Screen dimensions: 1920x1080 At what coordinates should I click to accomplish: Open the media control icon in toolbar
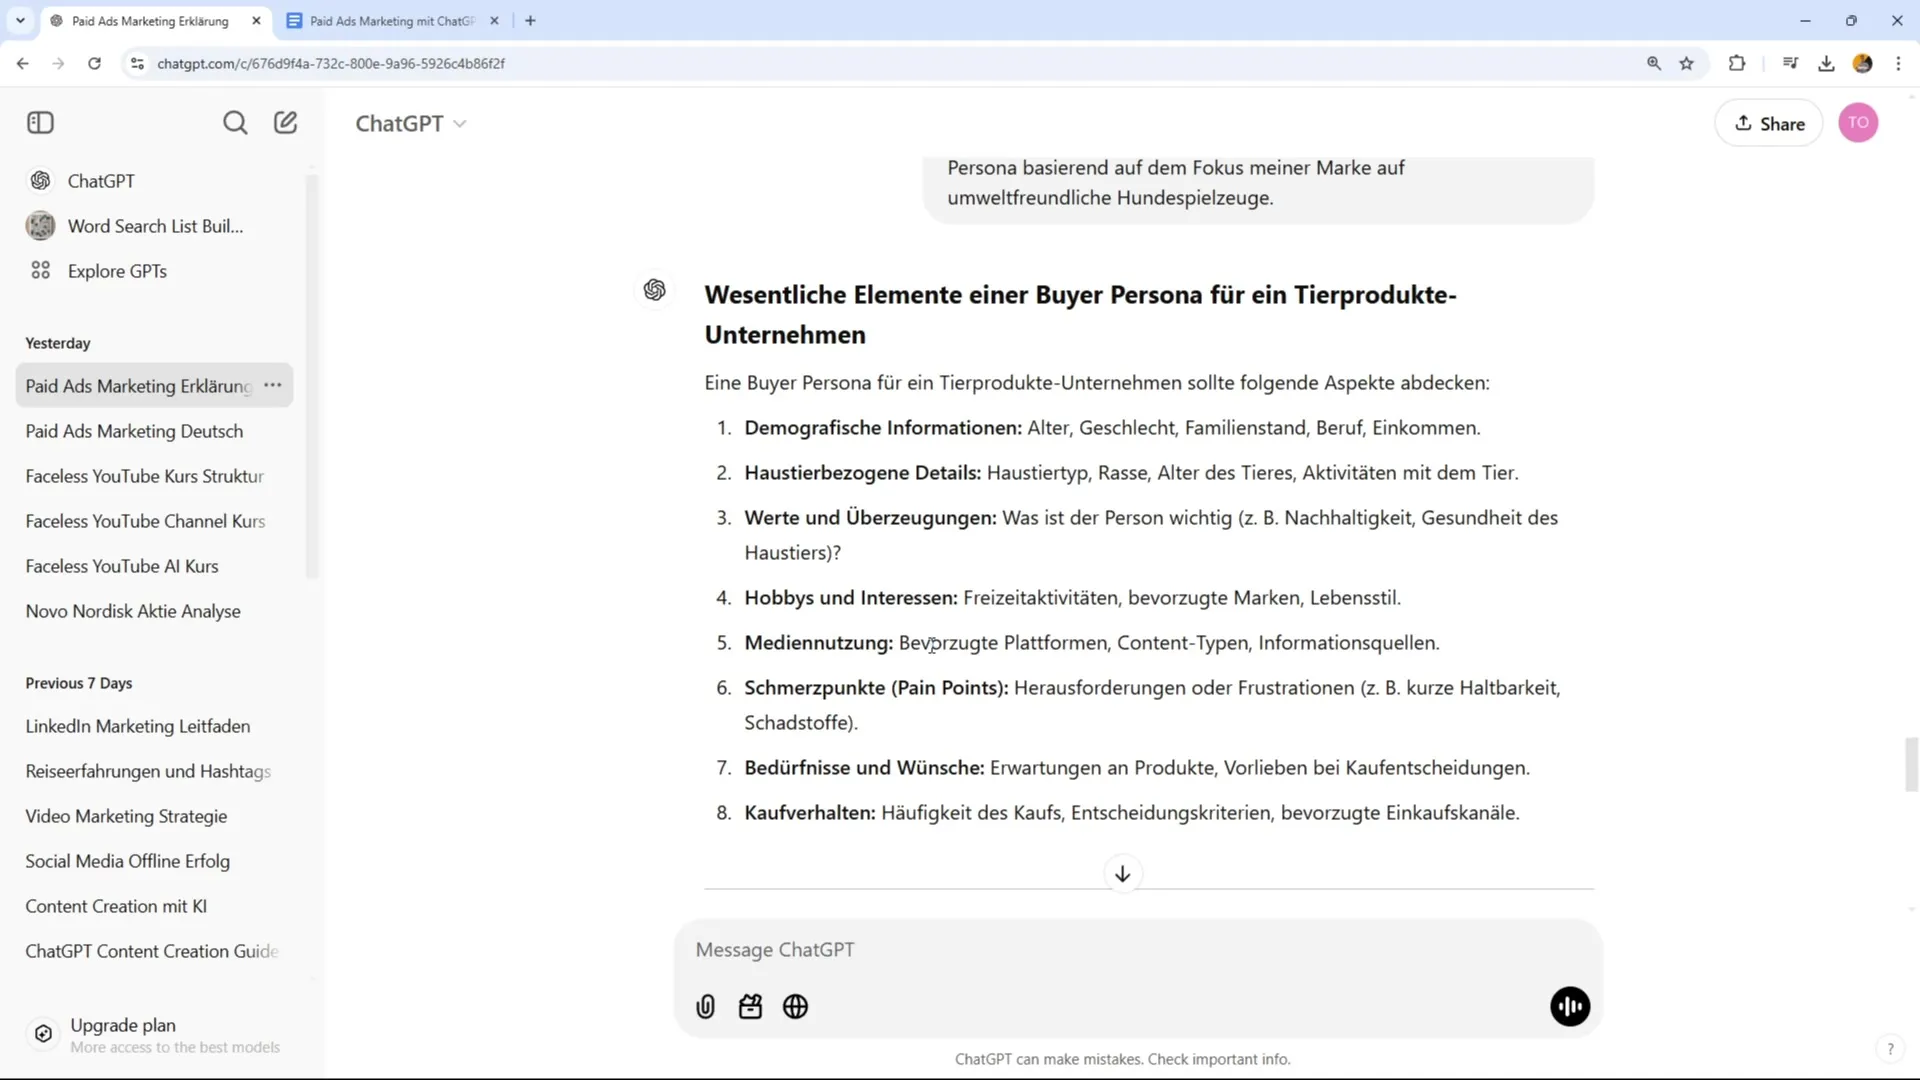click(x=1790, y=63)
